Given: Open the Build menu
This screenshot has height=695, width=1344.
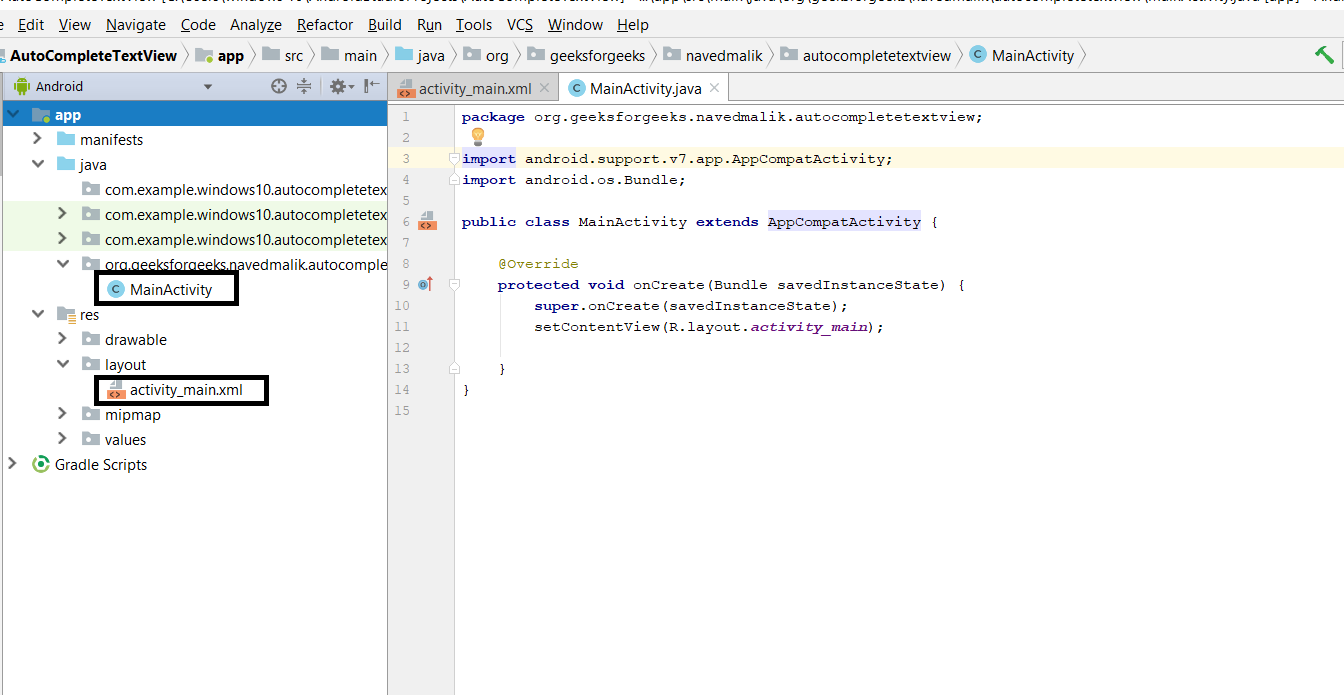Looking at the screenshot, I should coord(385,24).
